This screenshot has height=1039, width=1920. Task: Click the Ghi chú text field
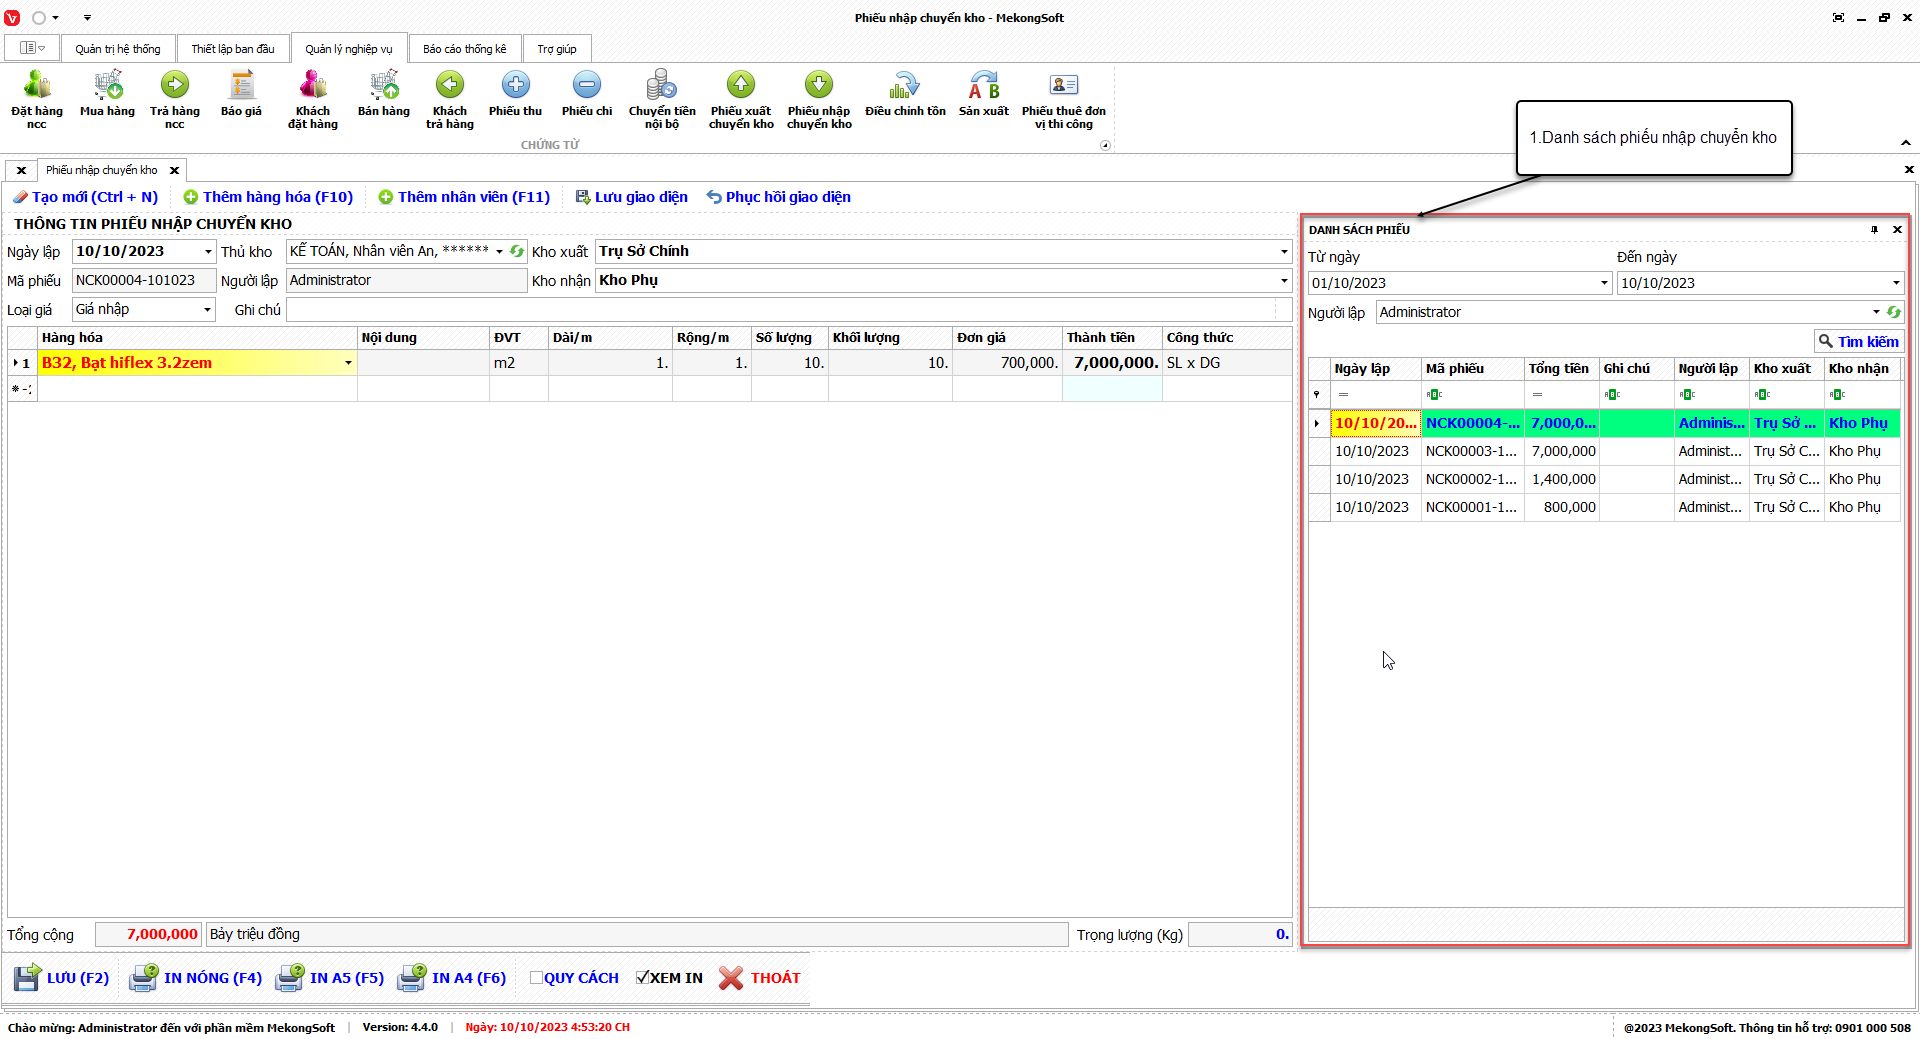(x=780, y=310)
